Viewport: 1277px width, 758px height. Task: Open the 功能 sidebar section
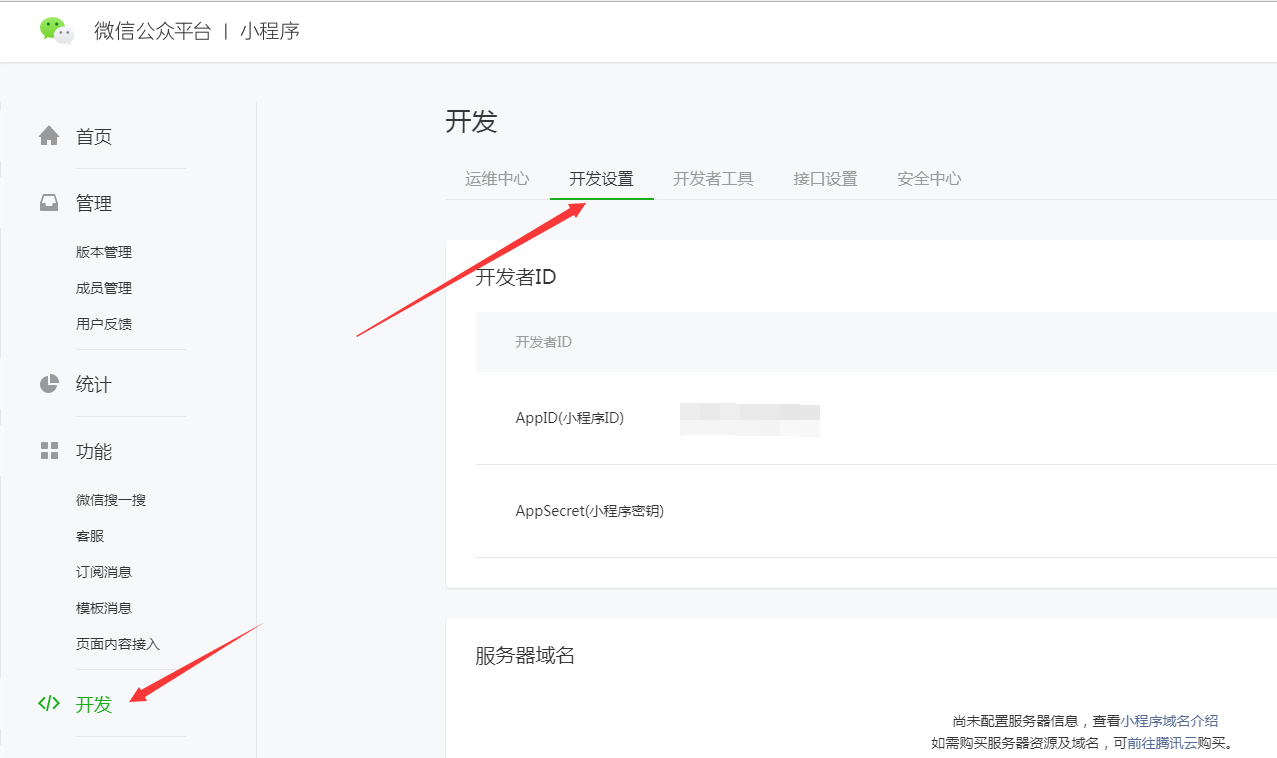point(94,452)
